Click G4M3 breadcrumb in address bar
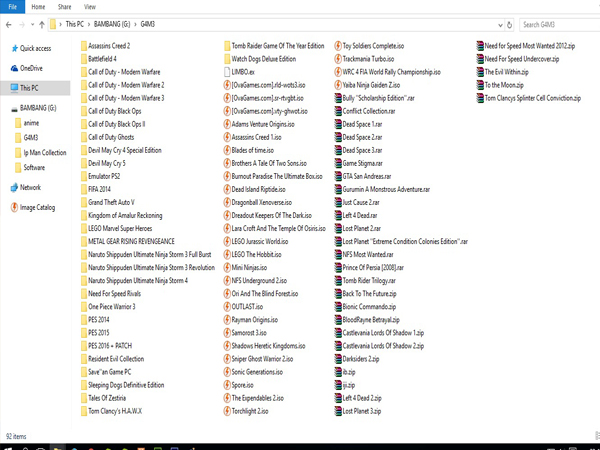The height and width of the screenshot is (450, 600). click(148, 24)
